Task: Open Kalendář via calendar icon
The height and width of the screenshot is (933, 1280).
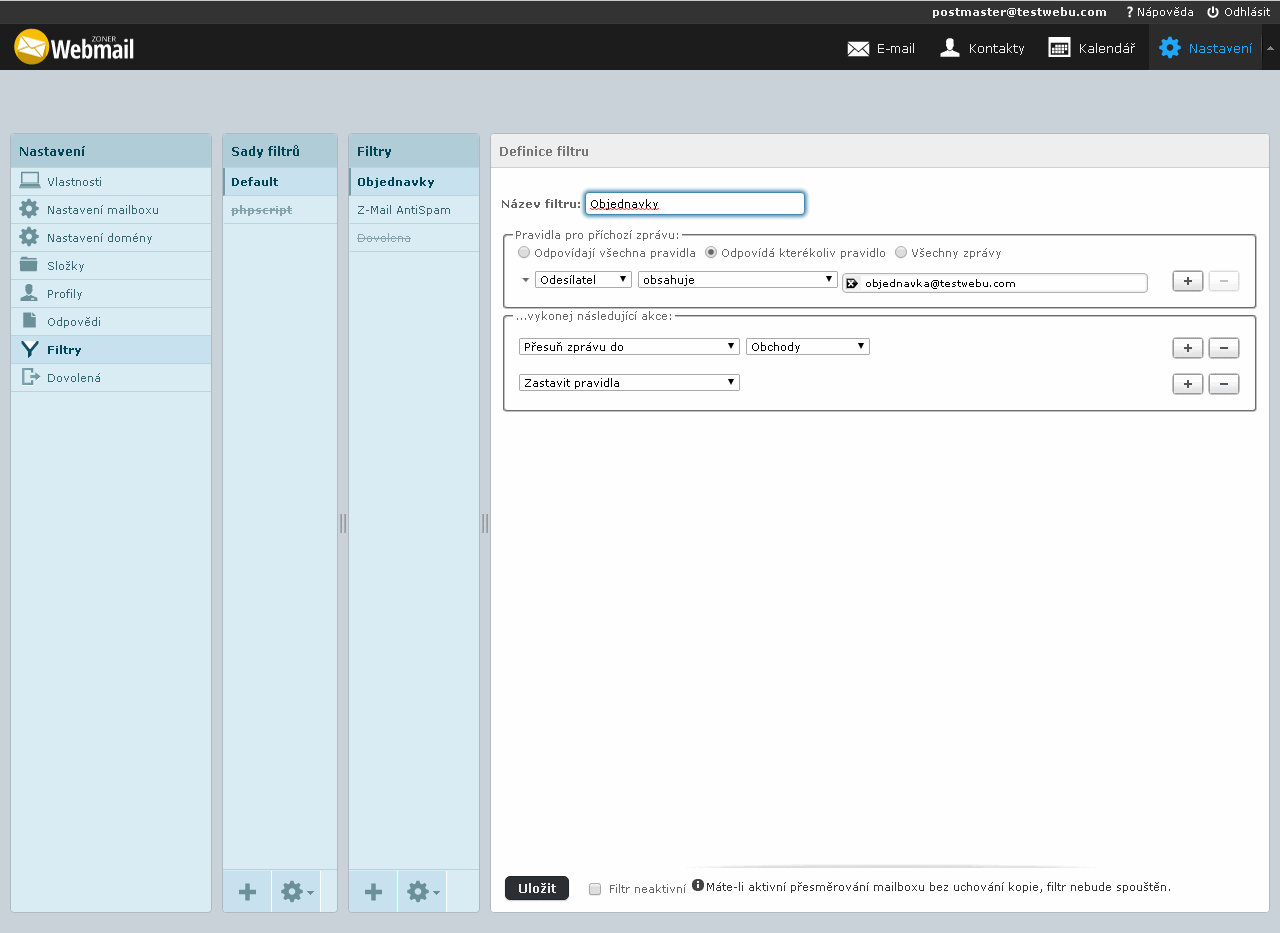Action: coord(1059,48)
